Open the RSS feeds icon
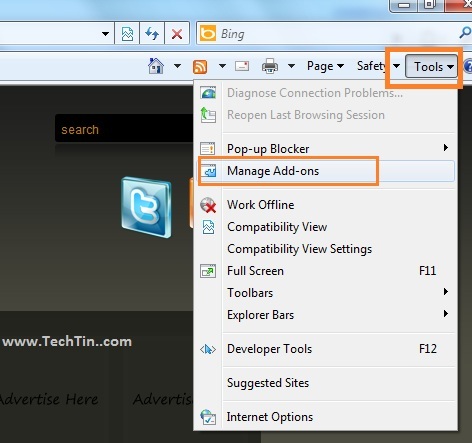 (200, 66)
